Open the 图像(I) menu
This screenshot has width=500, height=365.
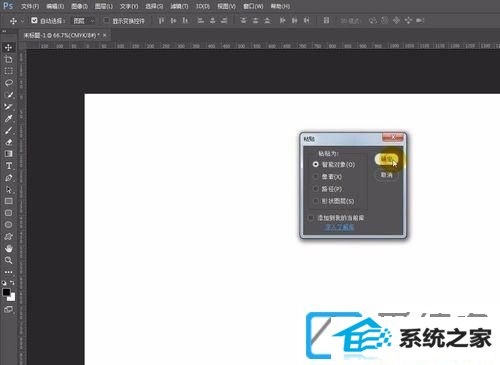coord(80,6)
